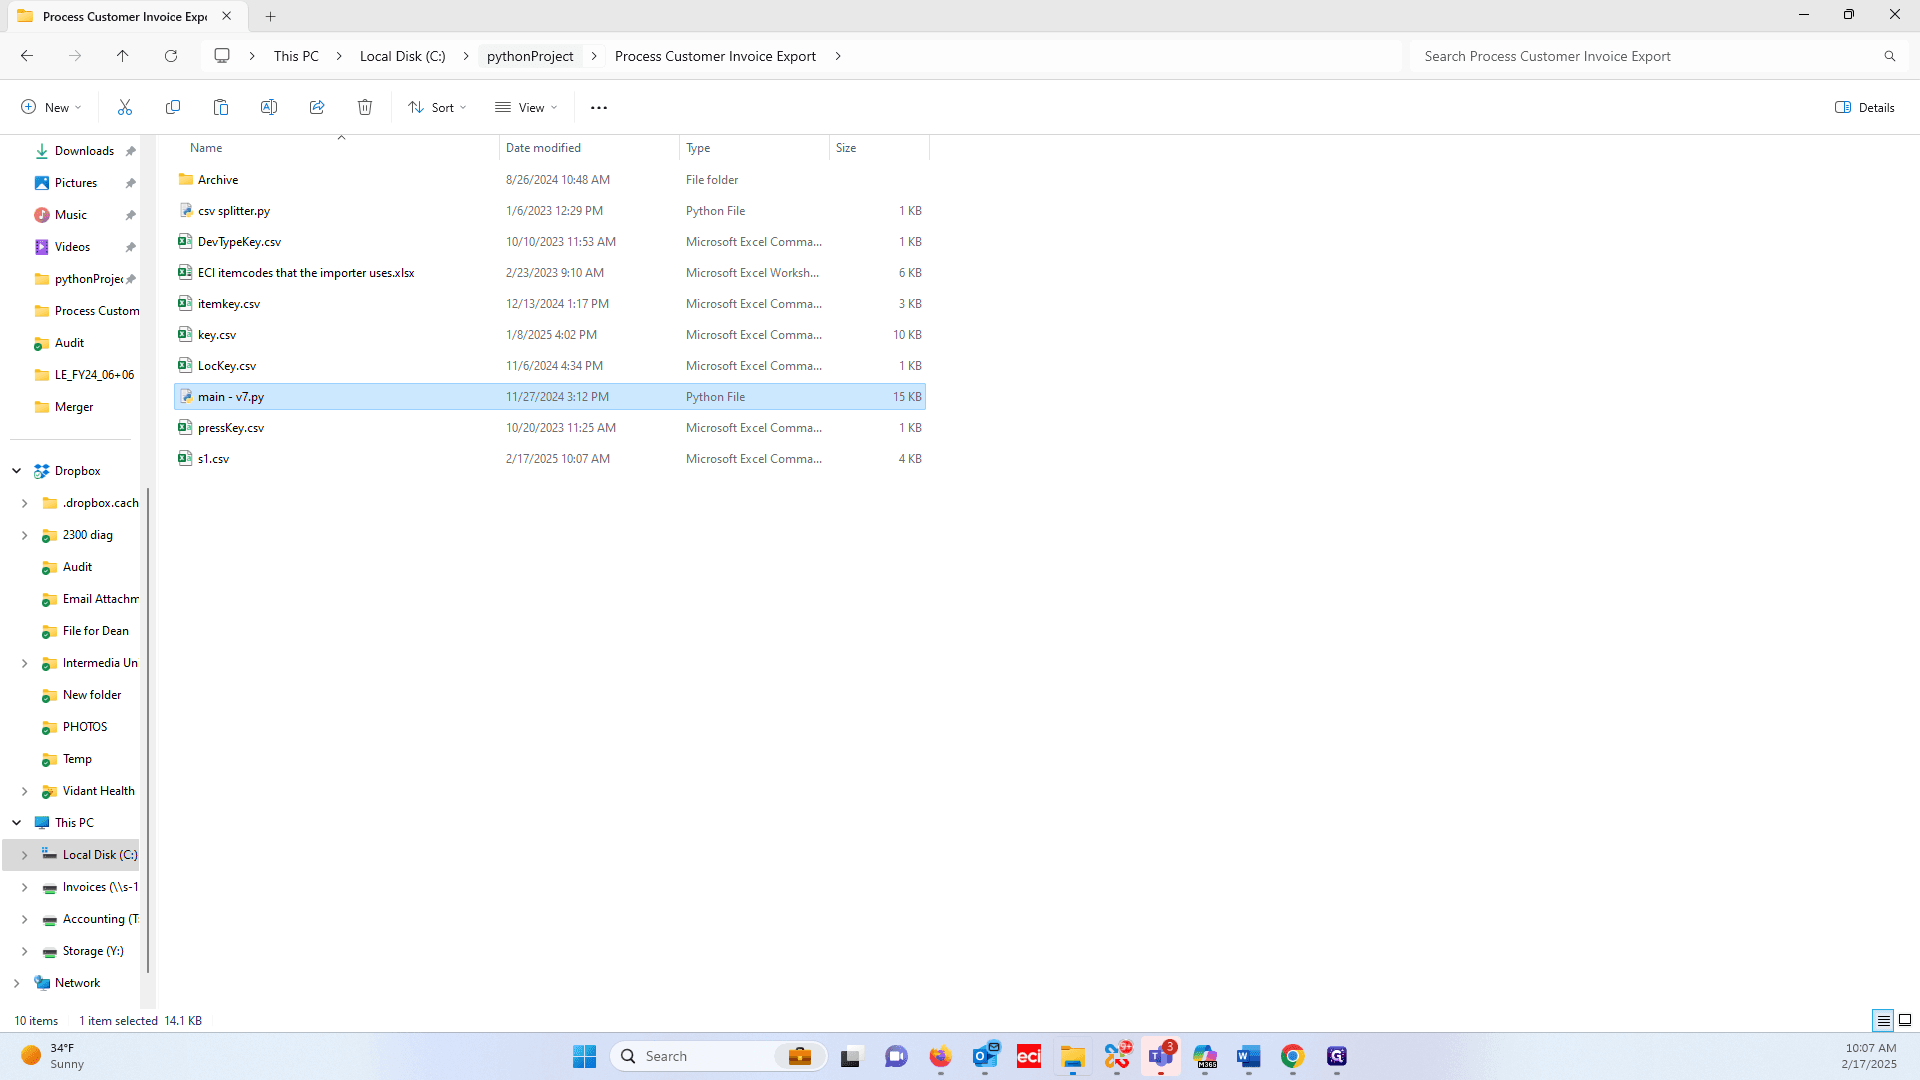Click the Delete trash icon
Image resolution: width=1920 pixels, height=1080 pixels.
(365, 107)
